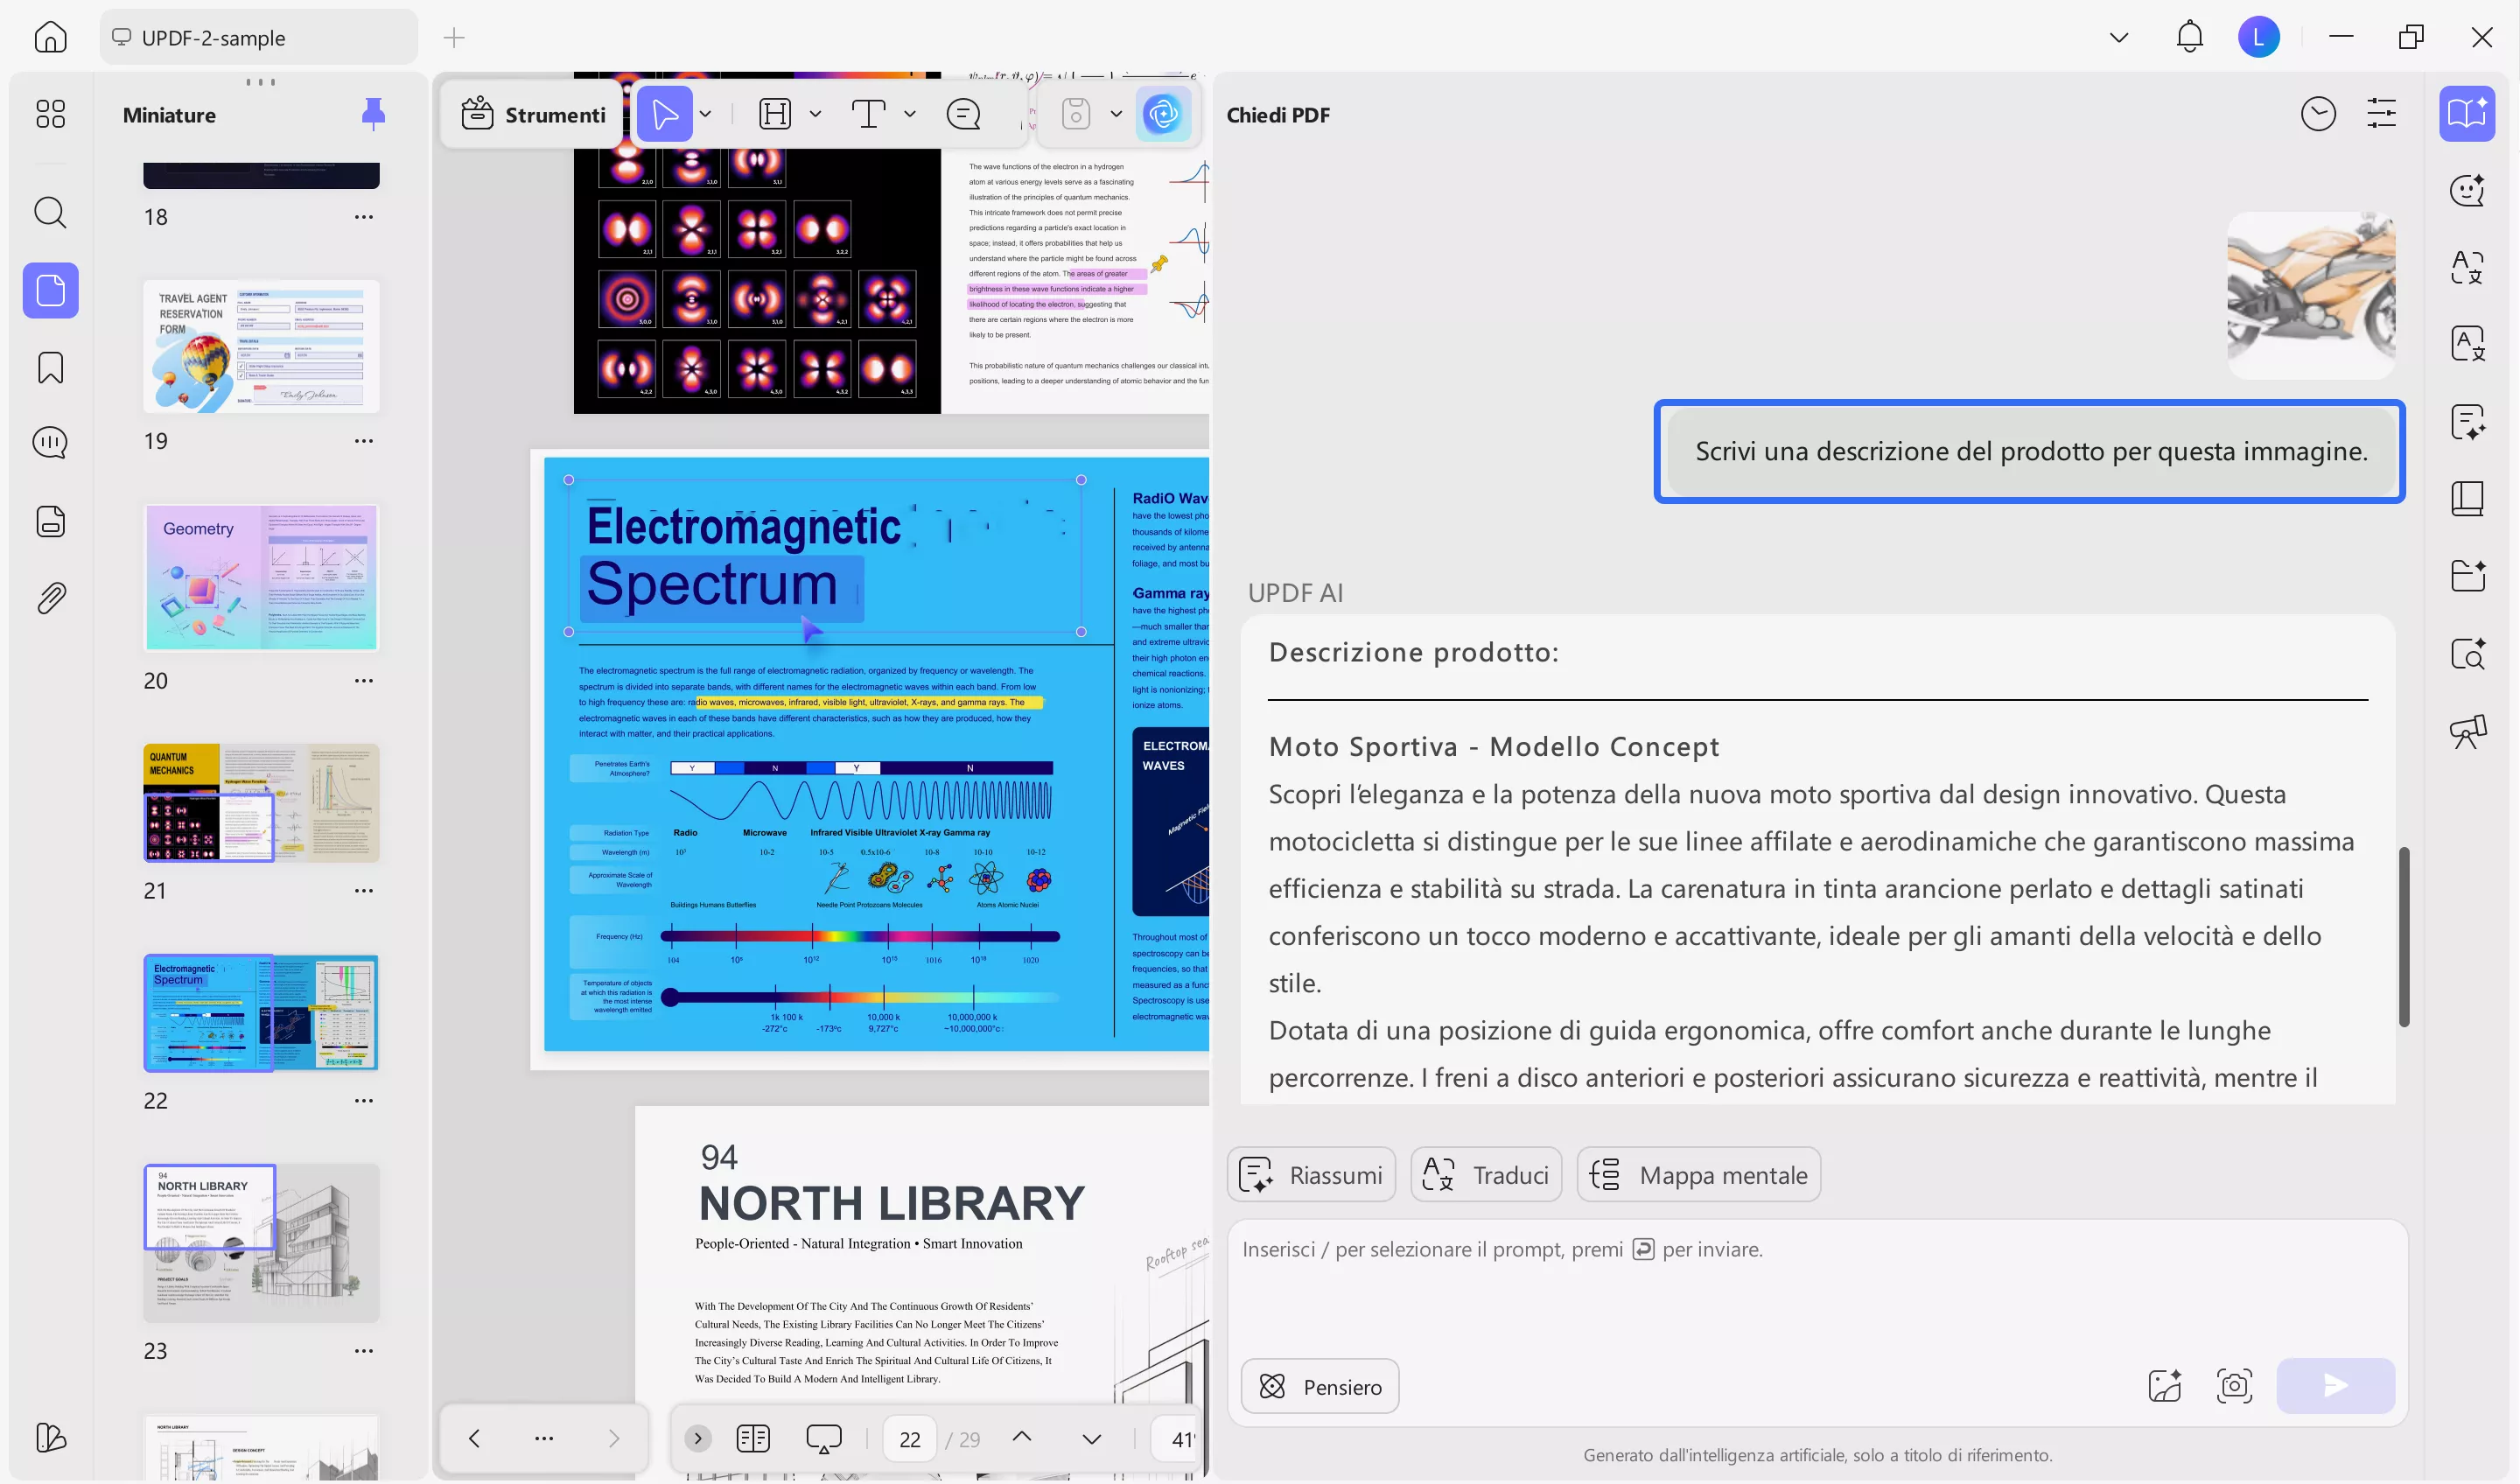Click the upload image icon in chat input
Screen dimensions: 2520x1484
[x=2164, y=1385]
